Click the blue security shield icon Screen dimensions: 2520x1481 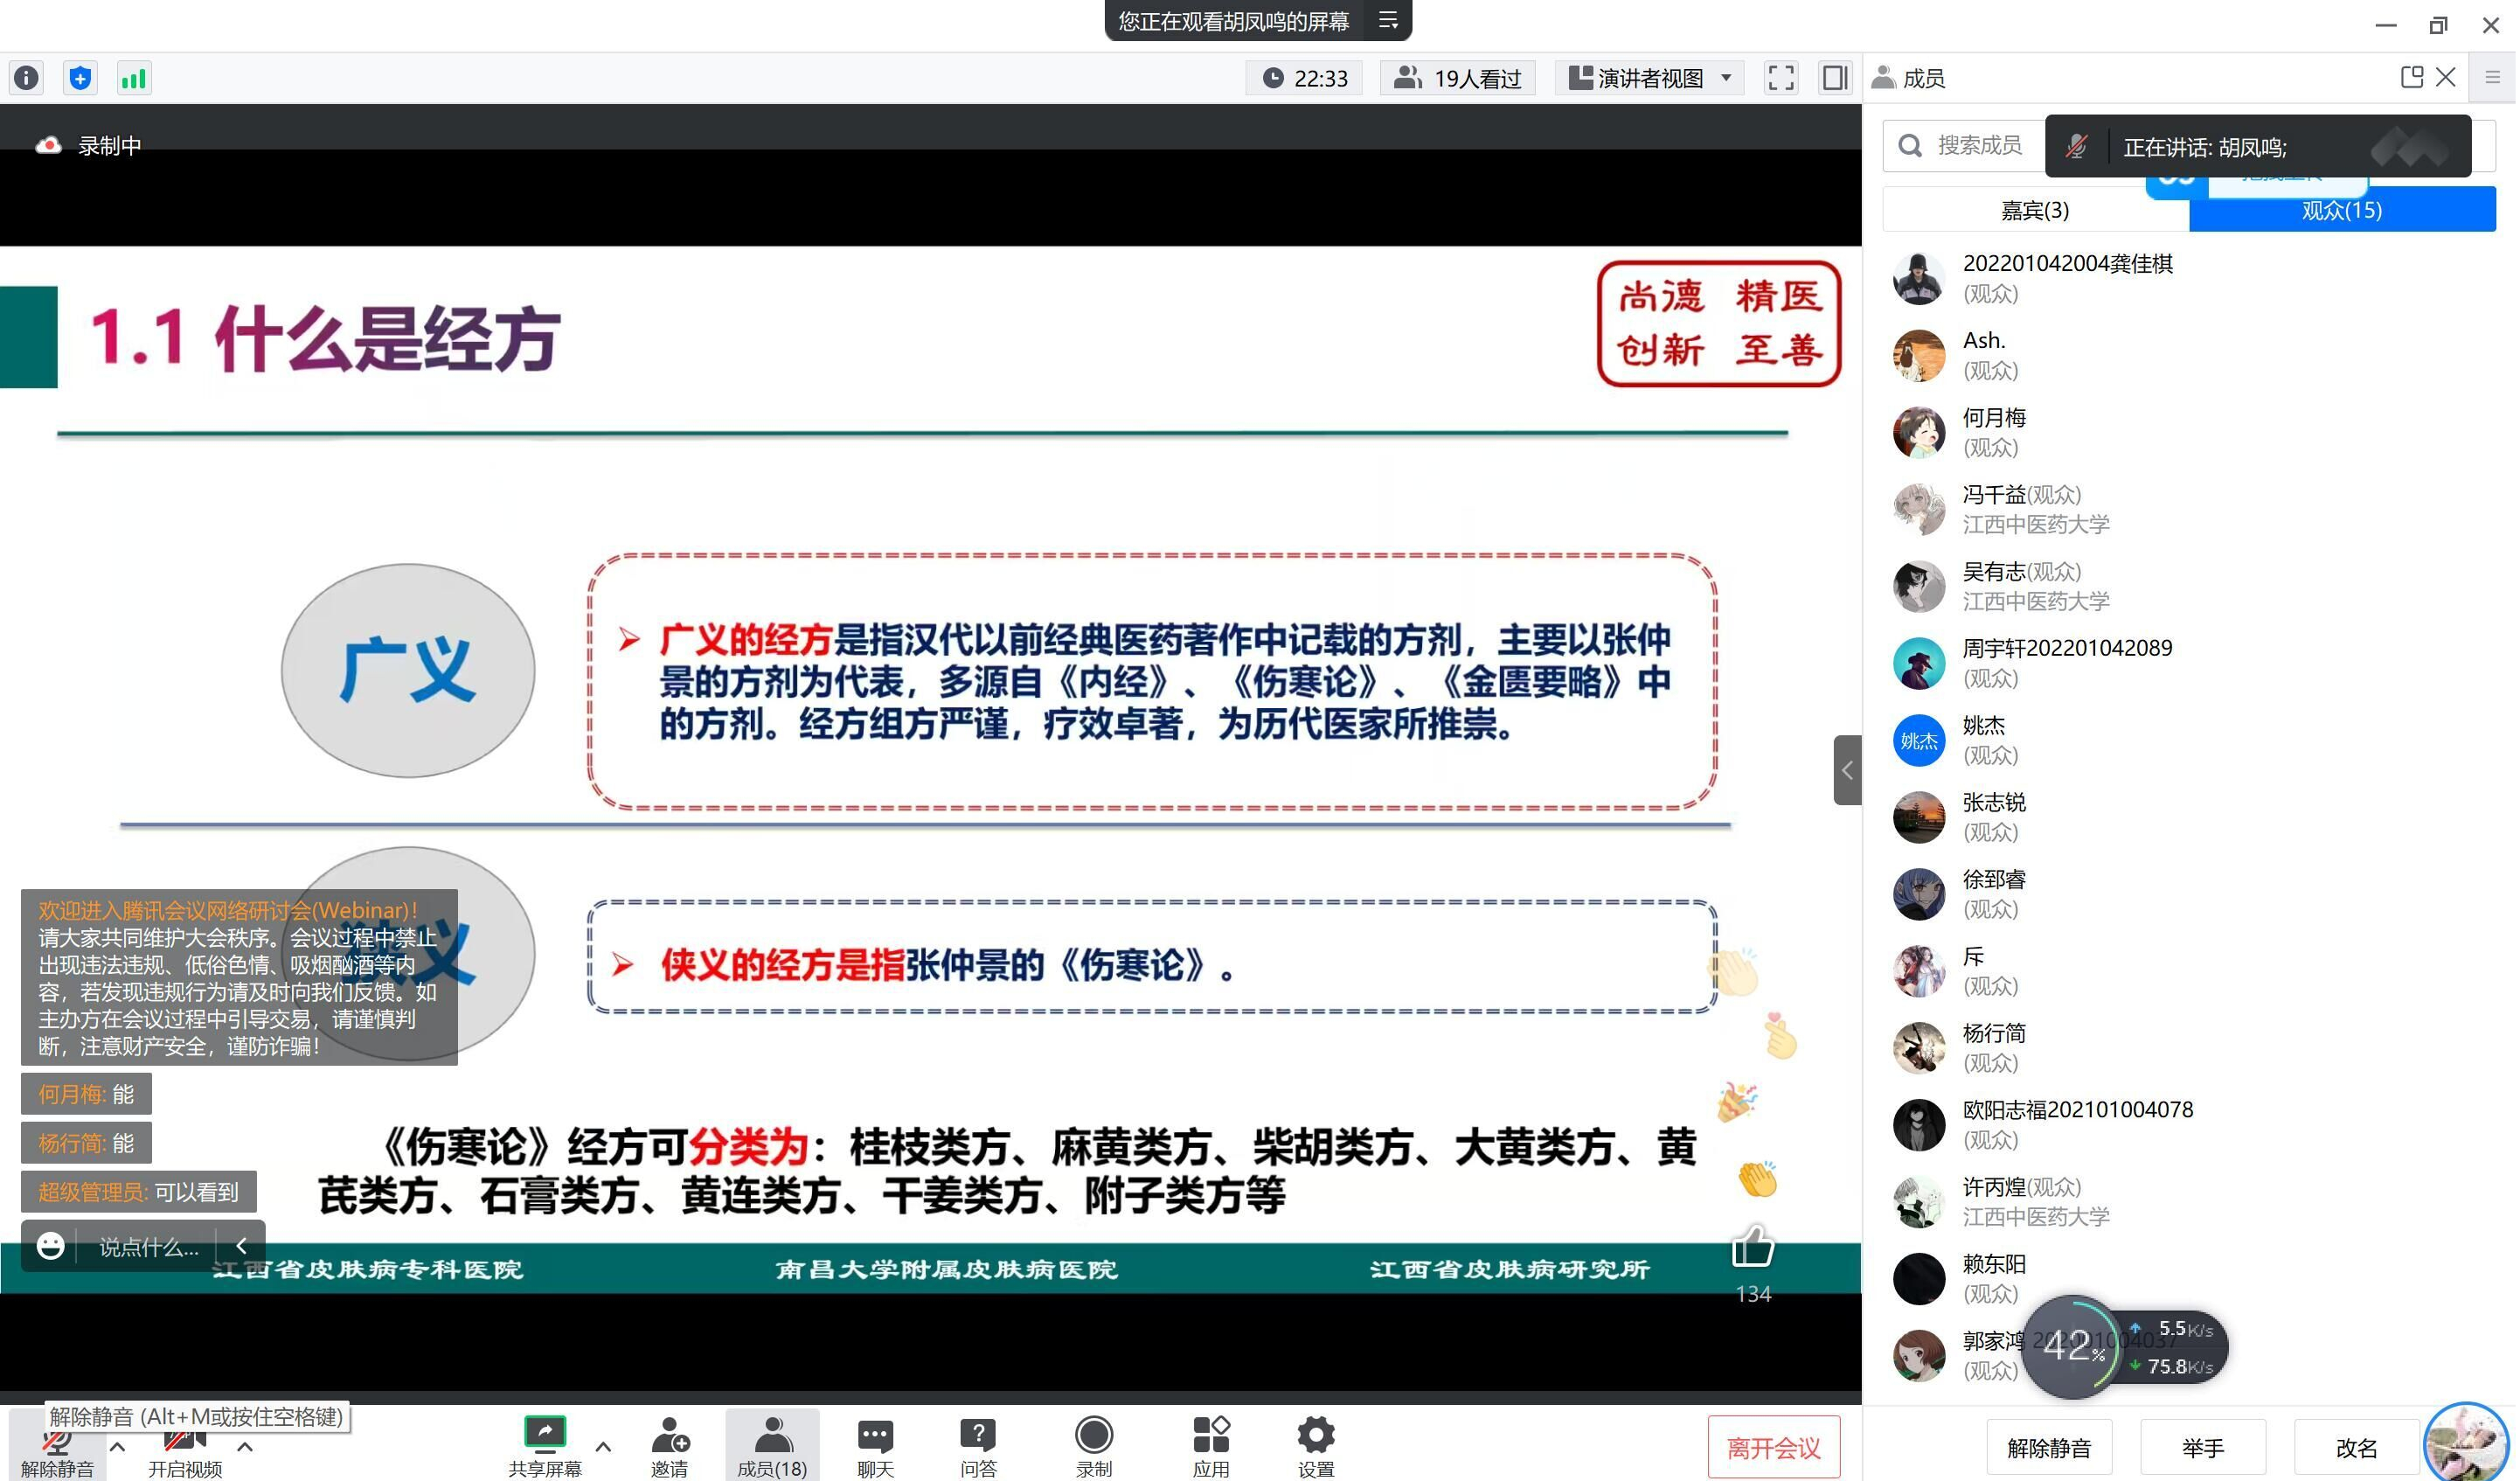pos(80,78)
